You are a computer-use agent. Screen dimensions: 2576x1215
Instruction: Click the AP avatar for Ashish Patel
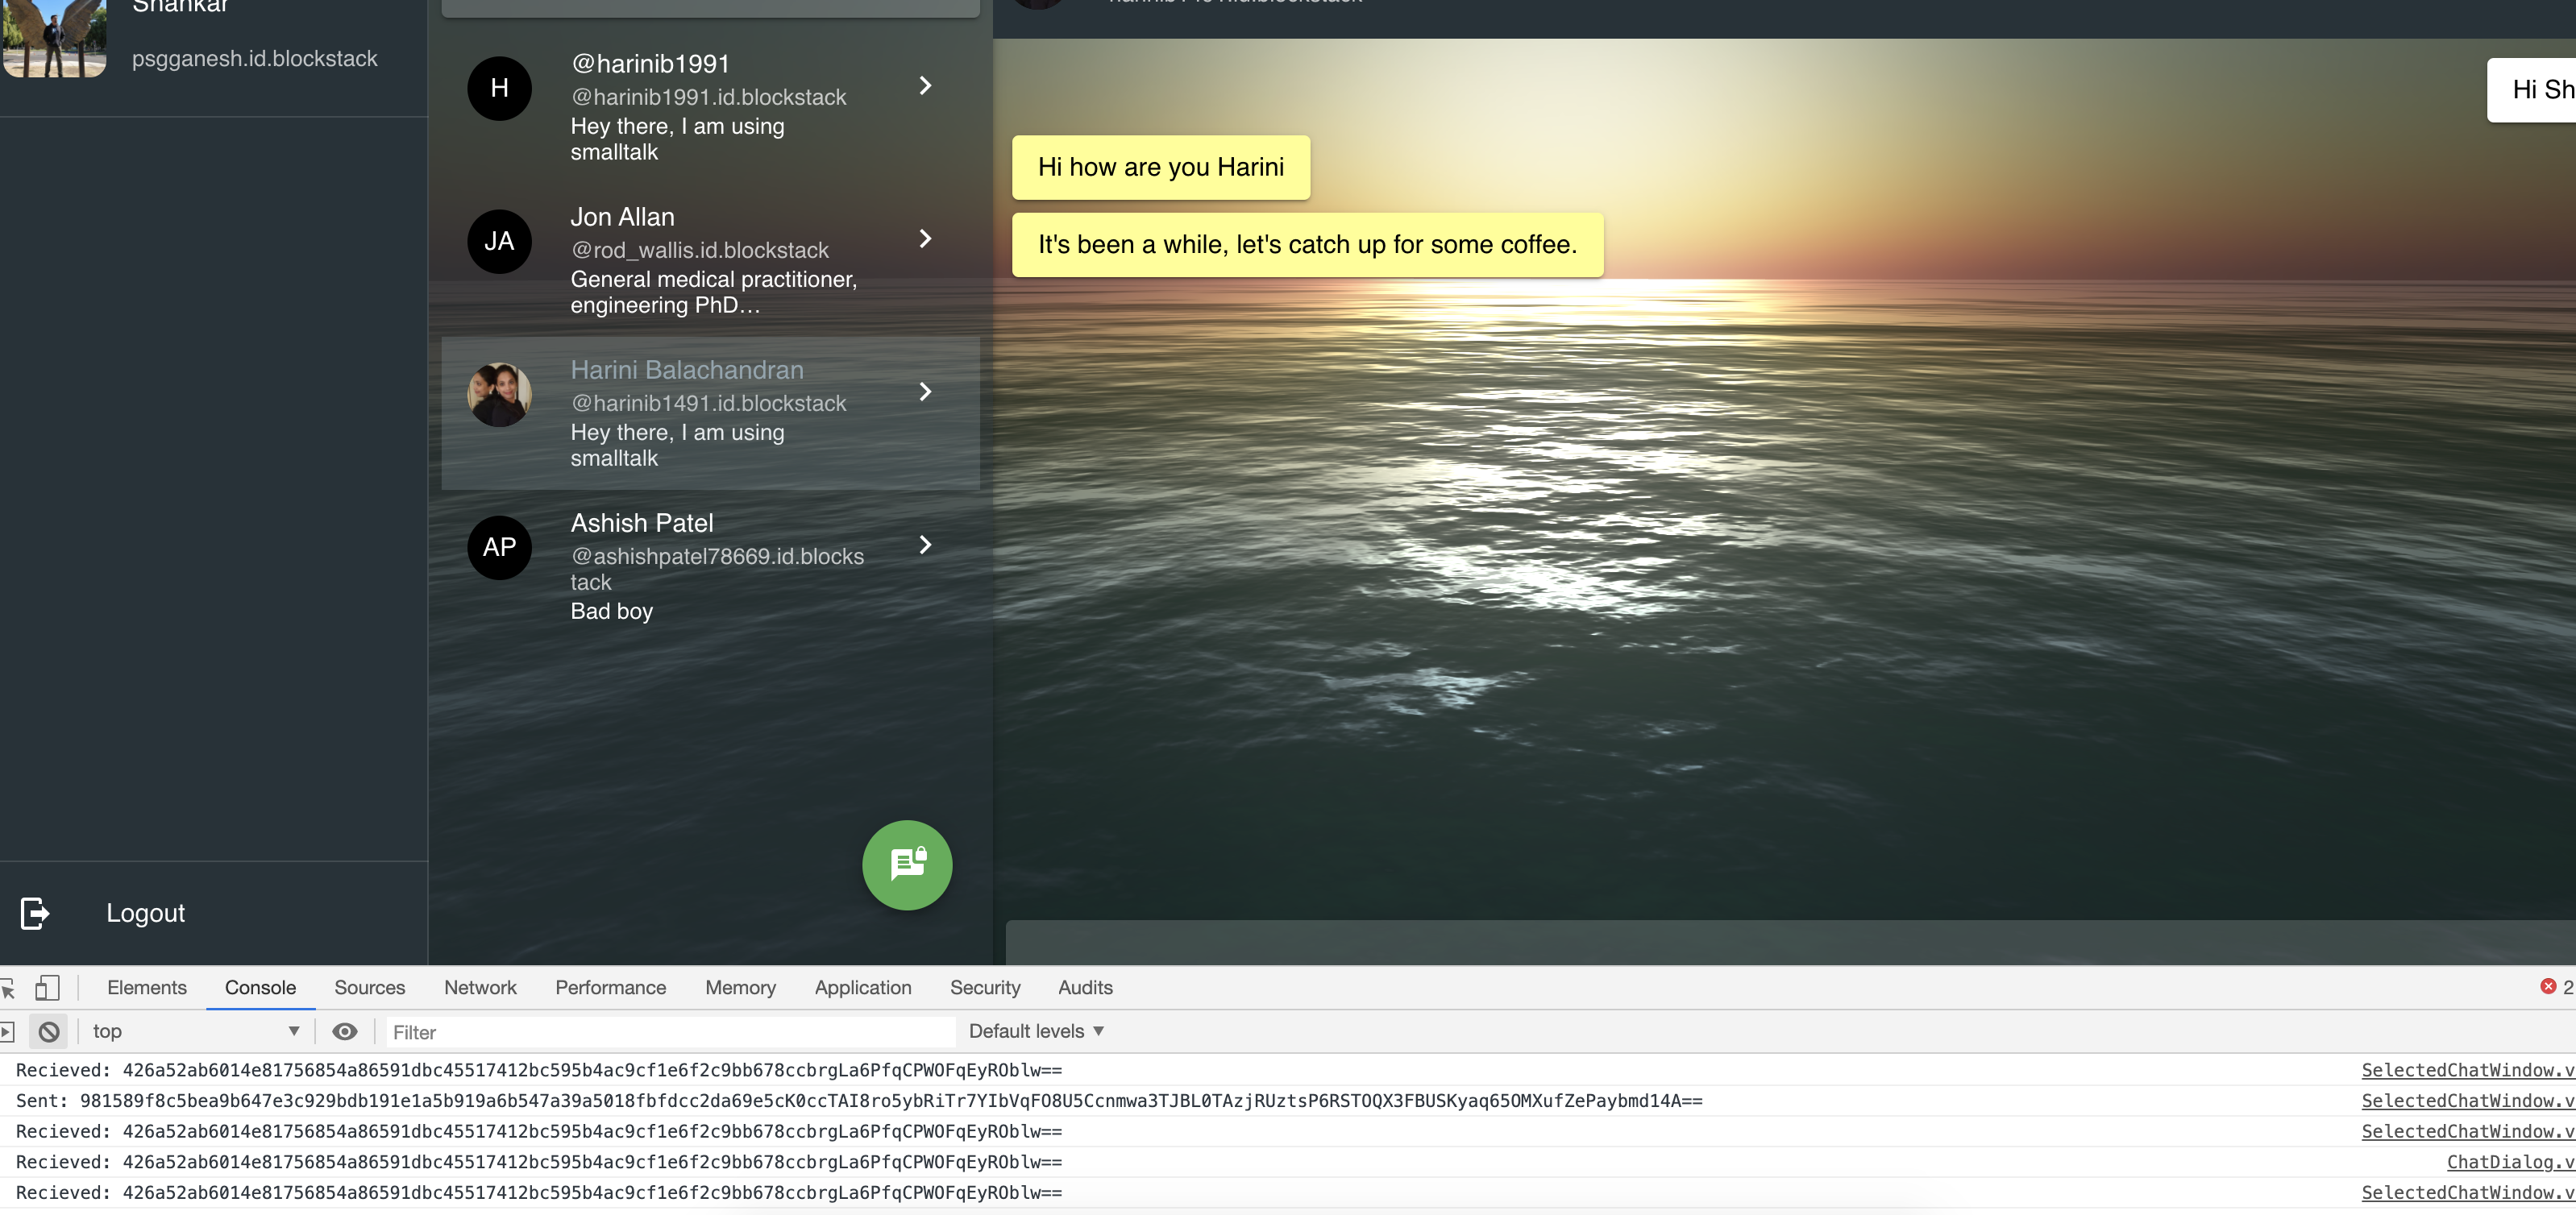click(x=499, y=547)
